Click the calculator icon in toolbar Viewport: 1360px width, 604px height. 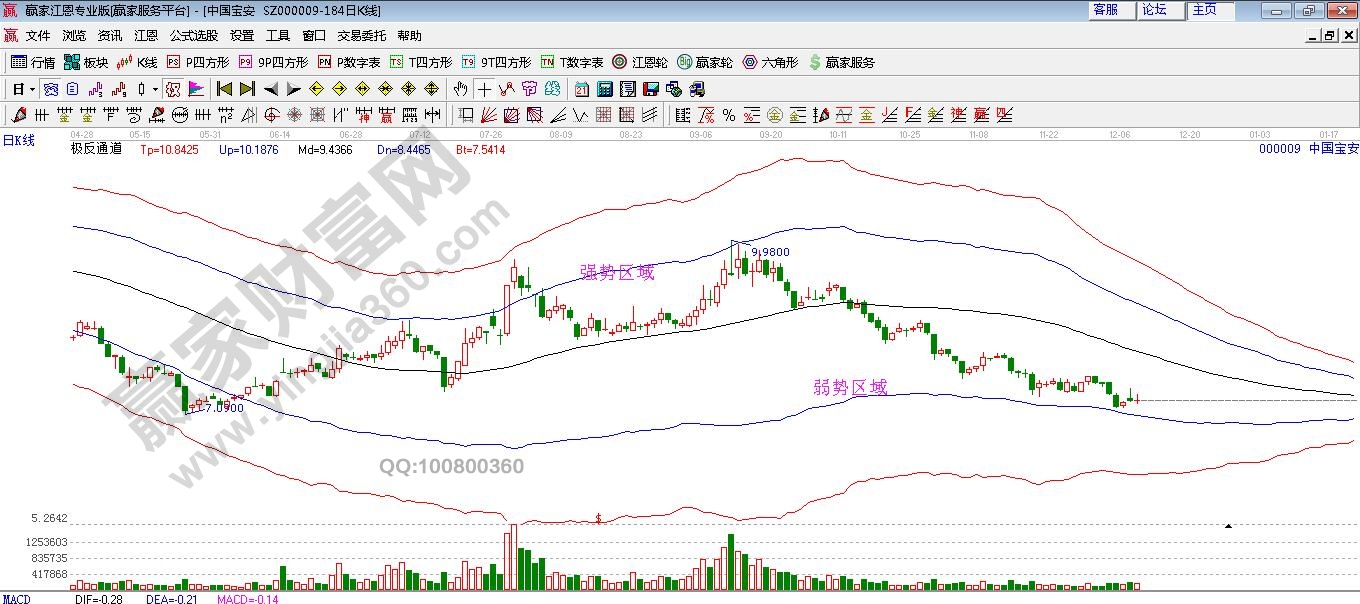coord(604,89)
